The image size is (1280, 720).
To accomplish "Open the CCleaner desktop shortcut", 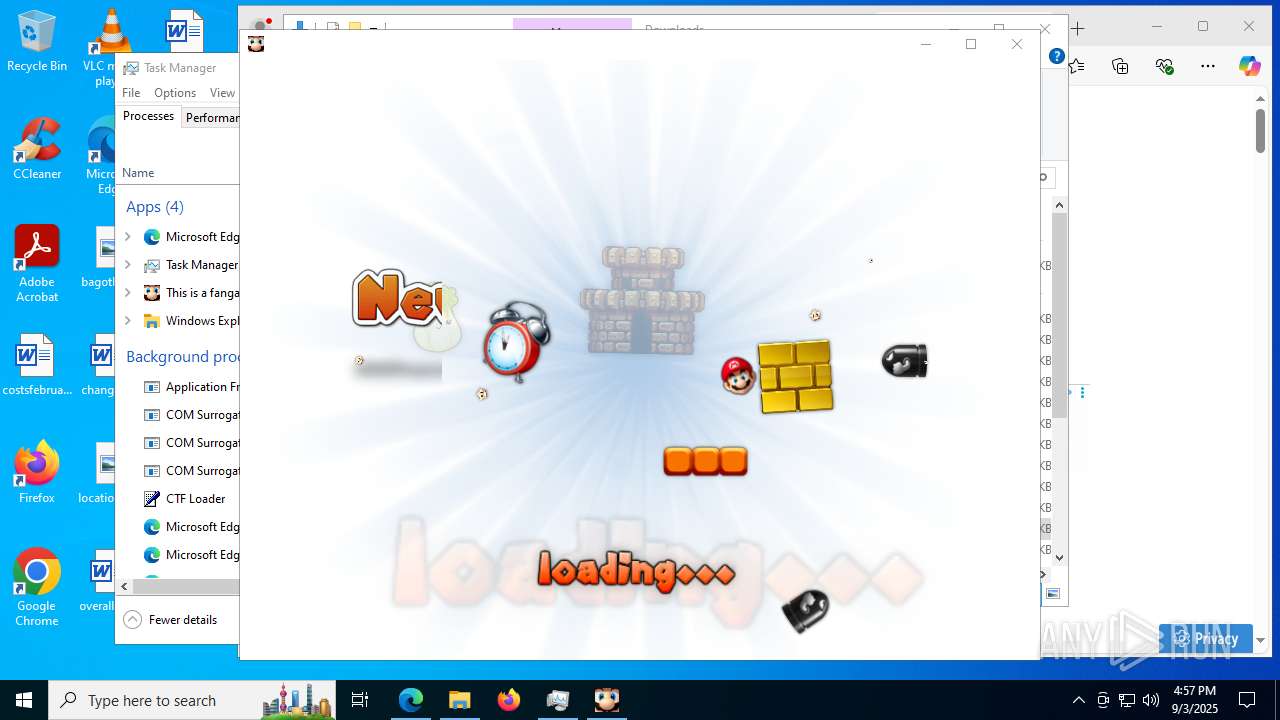I will (37, 149).
